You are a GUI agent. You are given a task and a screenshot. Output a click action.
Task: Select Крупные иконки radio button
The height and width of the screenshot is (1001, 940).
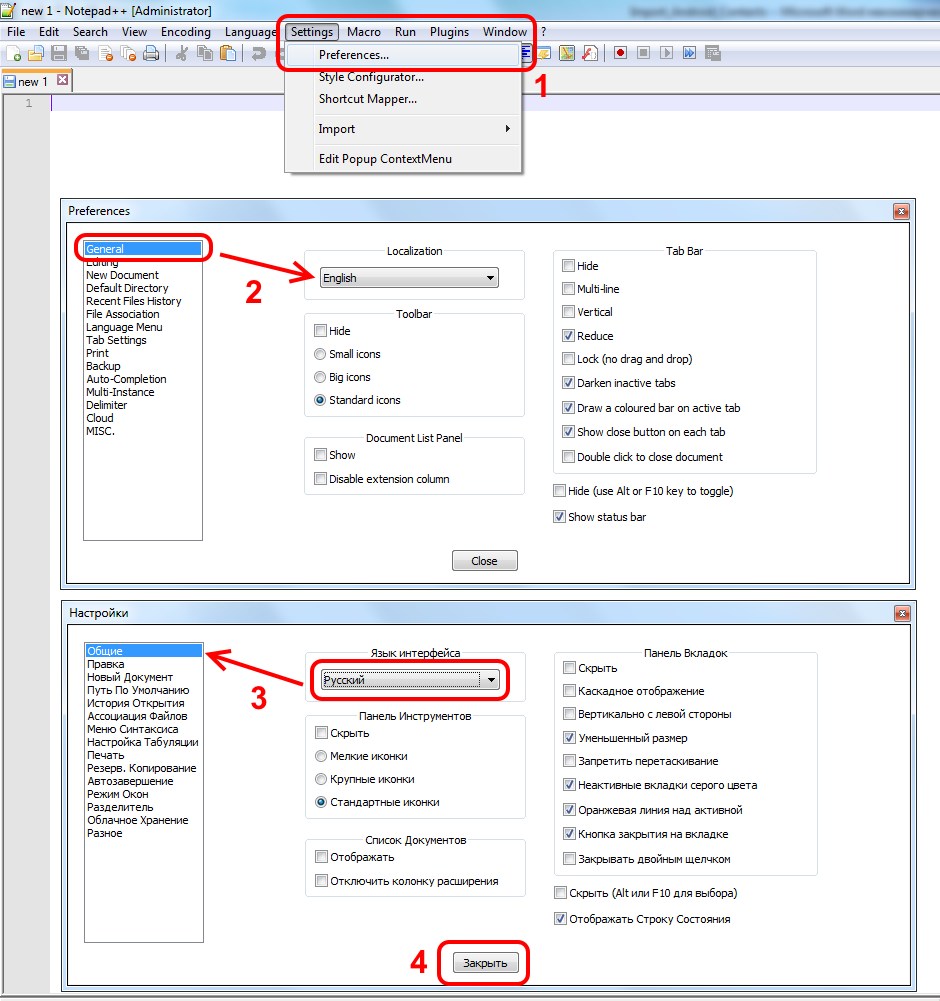tap(321, 779)
